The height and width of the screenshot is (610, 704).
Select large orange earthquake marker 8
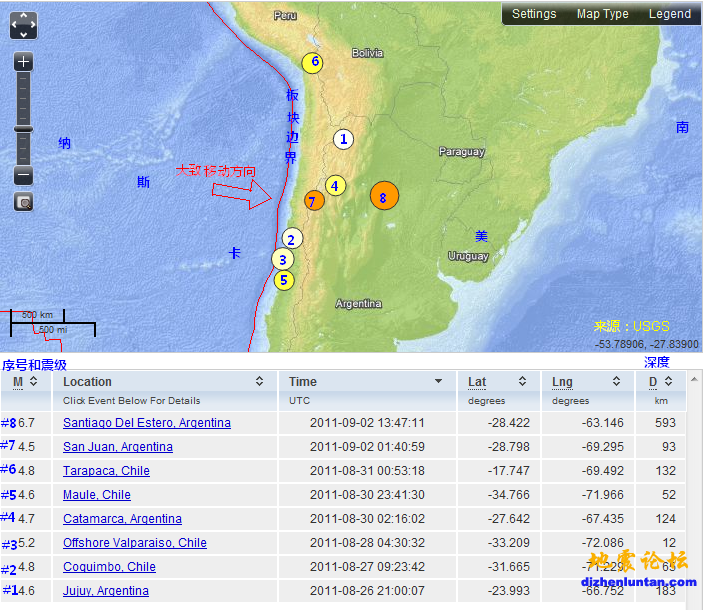click(x=384, y=196)
